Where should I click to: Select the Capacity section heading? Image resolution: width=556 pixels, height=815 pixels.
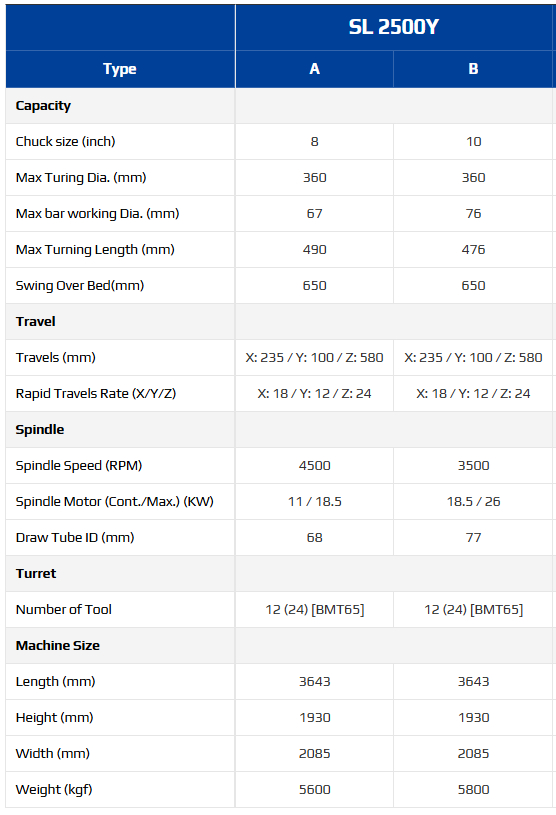click(x=43, y=106)
